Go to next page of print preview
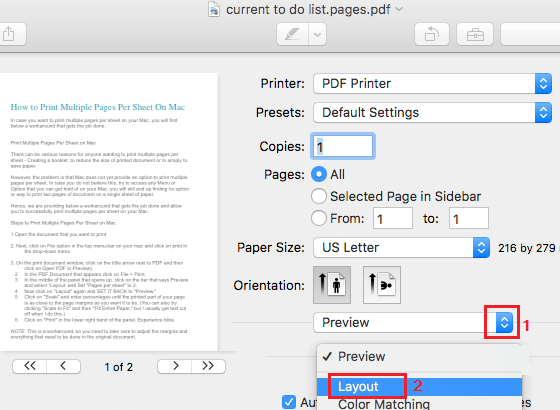Image resolution: width=560 pixels, height=410 pixels. pyautogui.click(x=175, y=366)
